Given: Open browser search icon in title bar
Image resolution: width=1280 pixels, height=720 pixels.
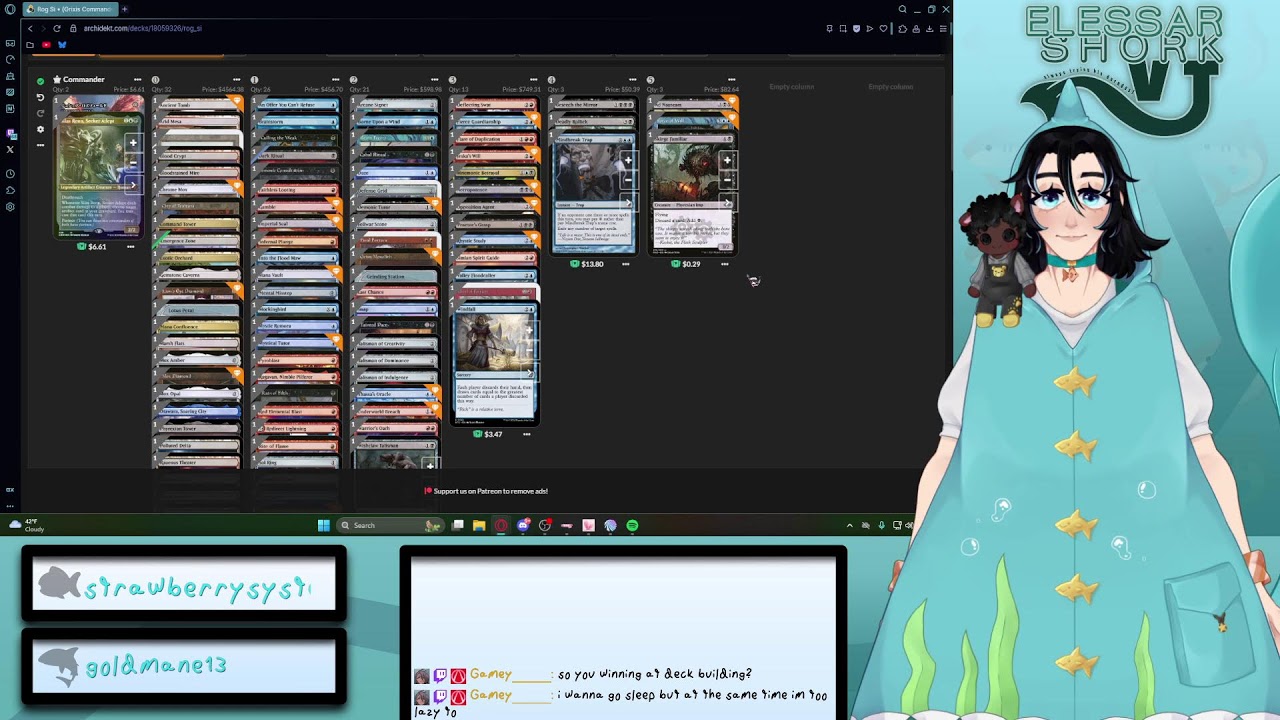Looking at the screenshot, I should [903, 9].
